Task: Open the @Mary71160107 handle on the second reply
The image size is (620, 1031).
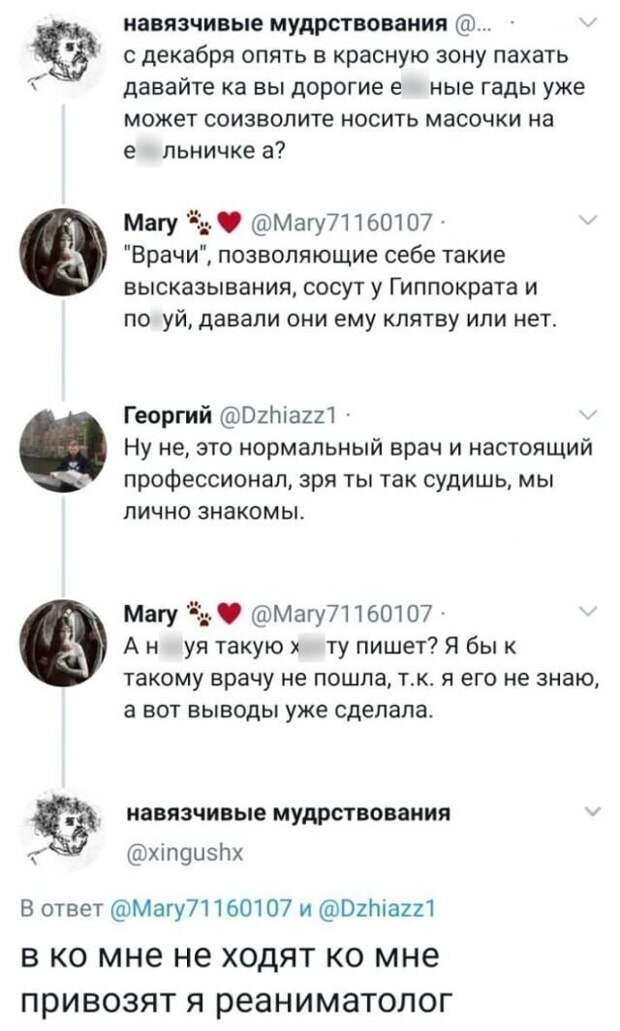Action: point(343,614)
